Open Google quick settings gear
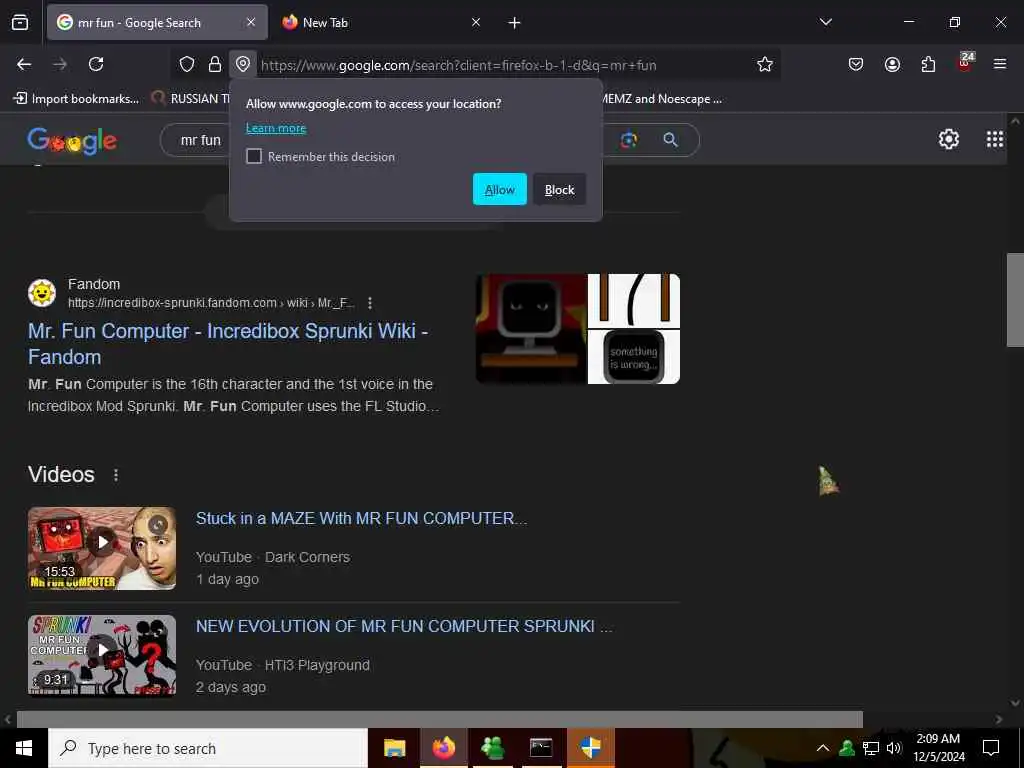The image size is (1024, 768). 948,139
